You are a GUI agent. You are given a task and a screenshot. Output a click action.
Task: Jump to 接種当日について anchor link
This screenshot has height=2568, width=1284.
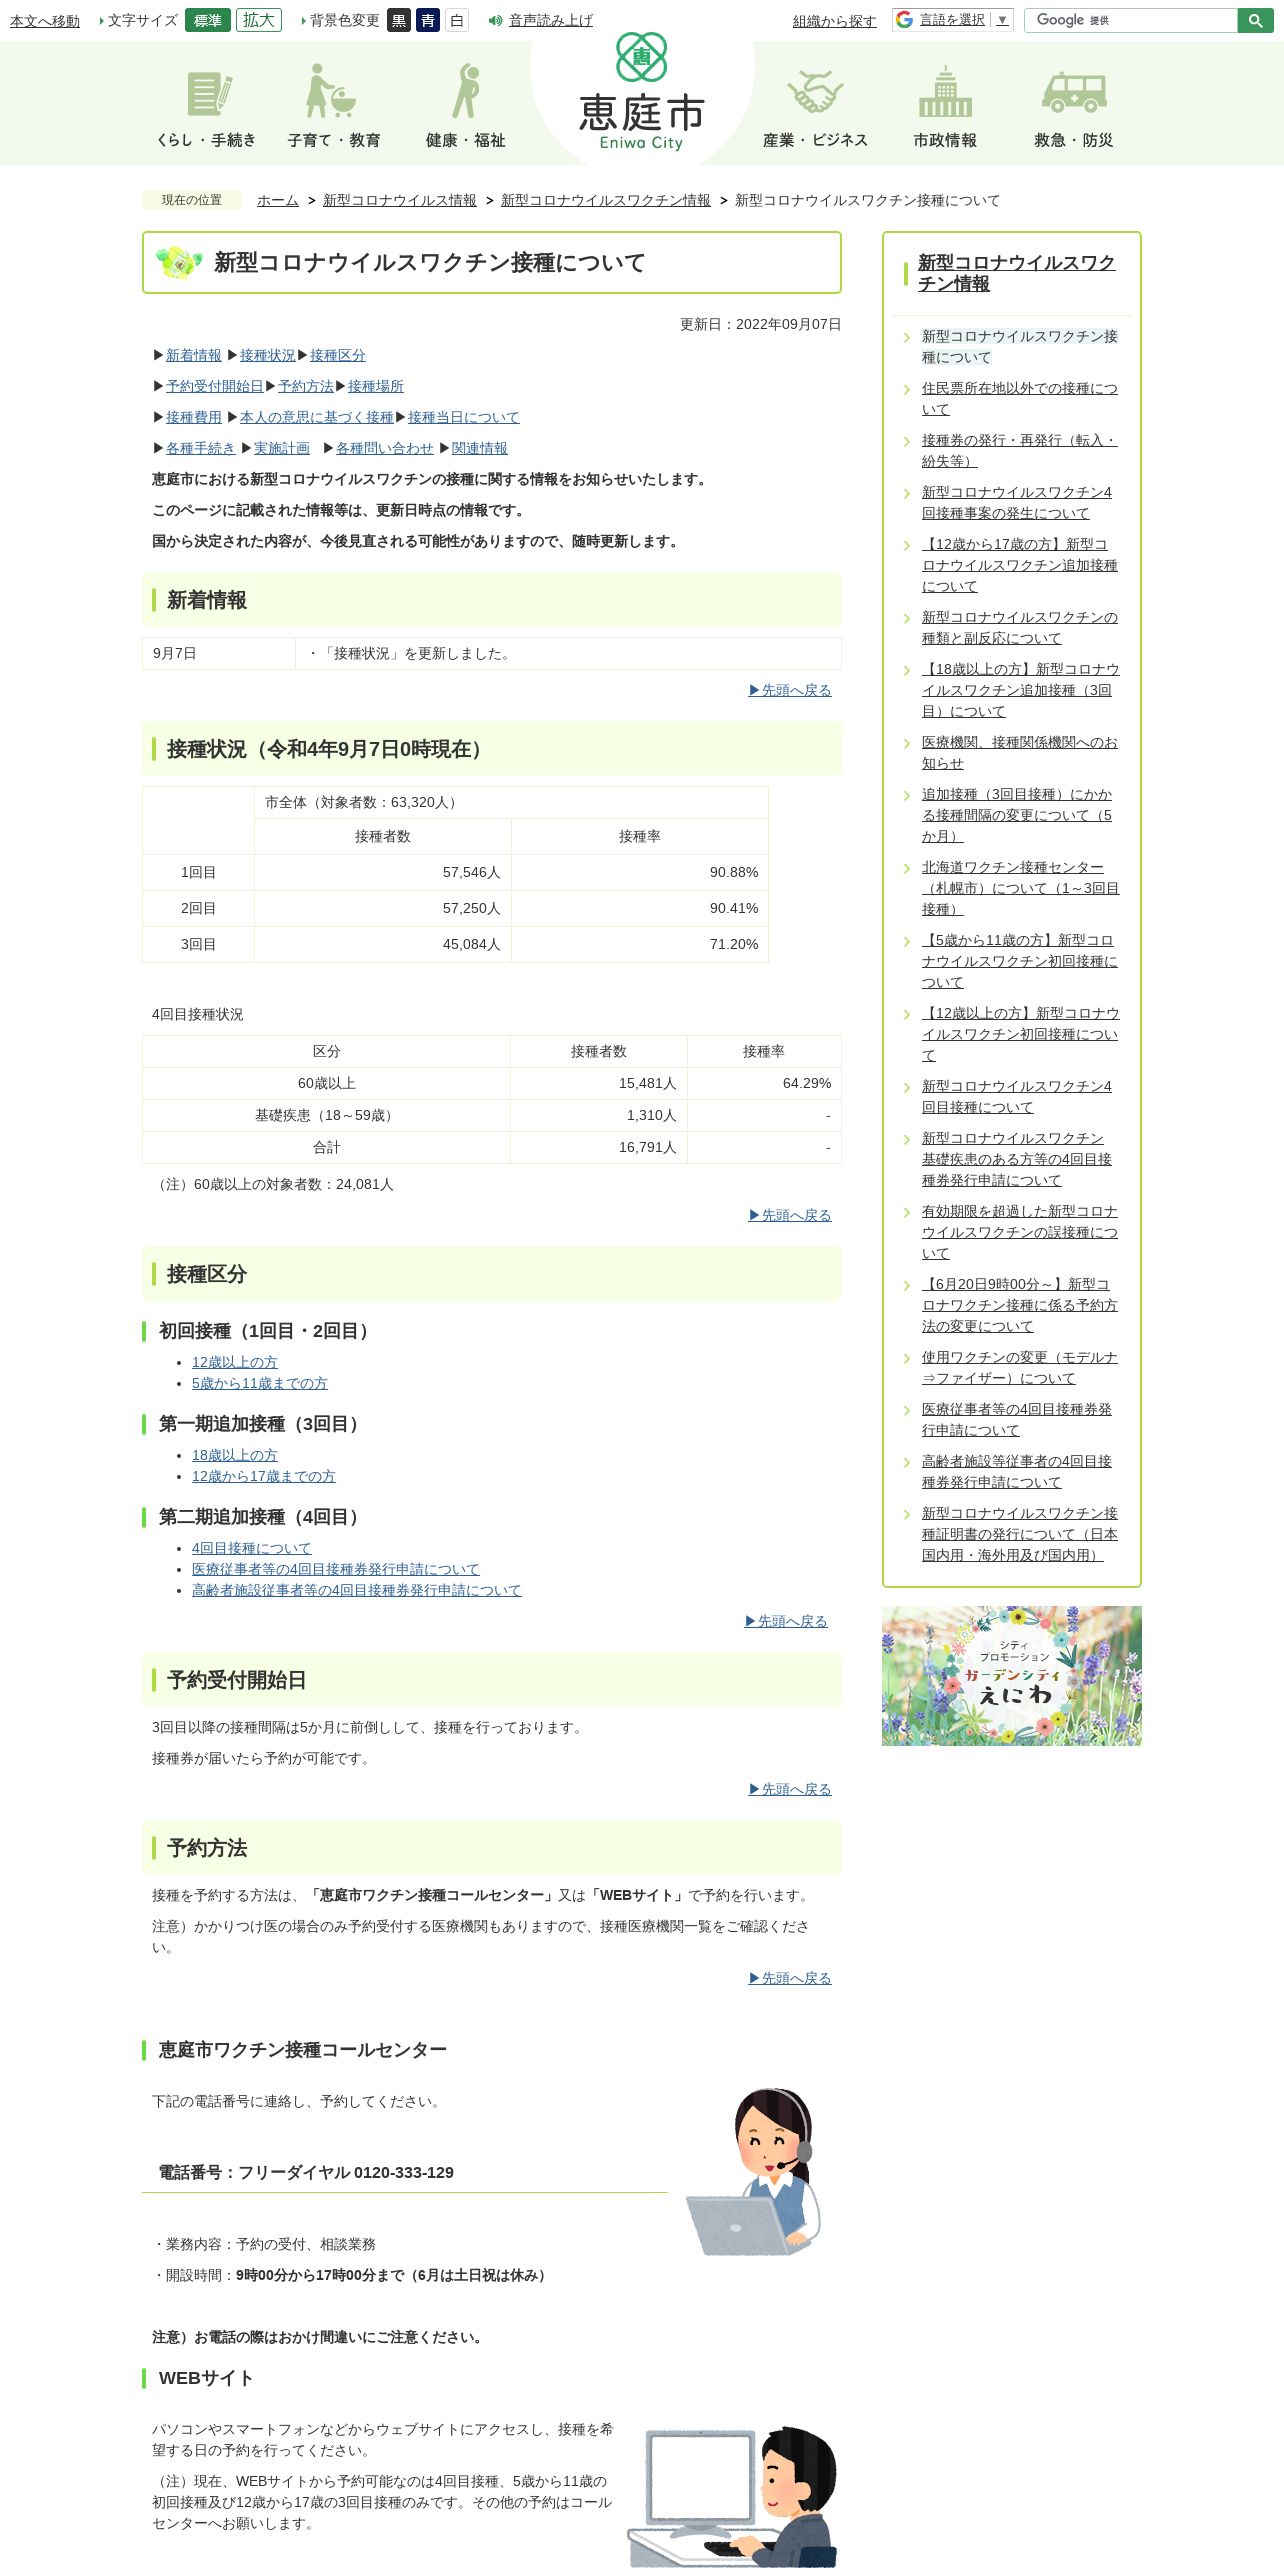[464, 417]
